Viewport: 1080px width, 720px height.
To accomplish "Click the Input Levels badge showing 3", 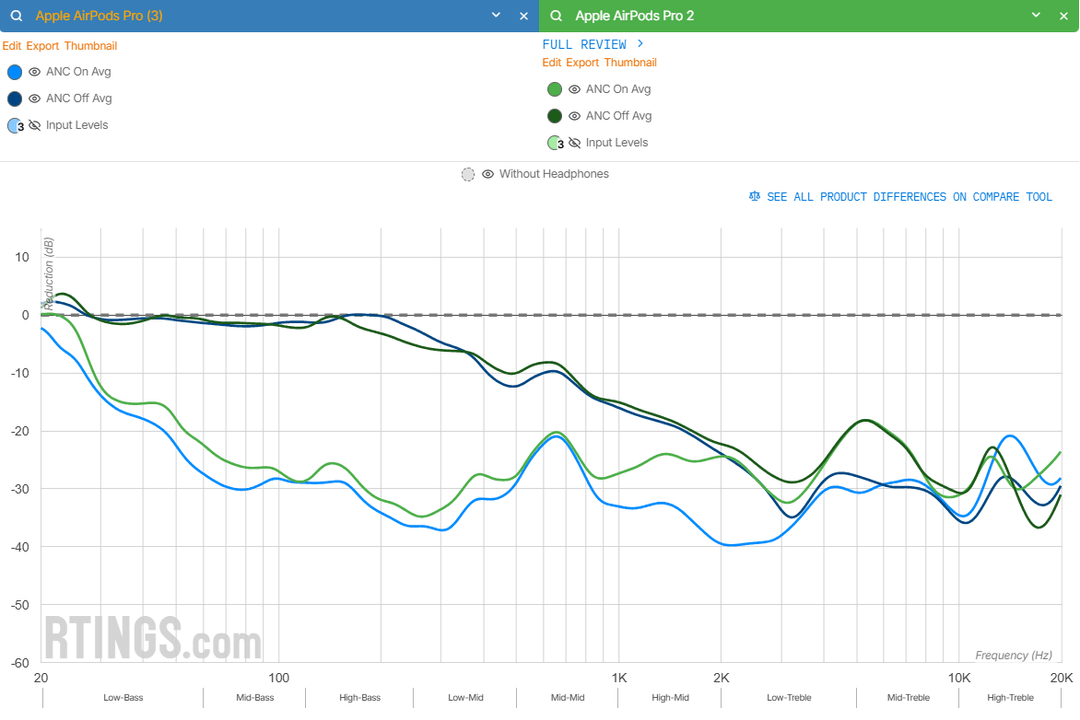I will 15,125.
